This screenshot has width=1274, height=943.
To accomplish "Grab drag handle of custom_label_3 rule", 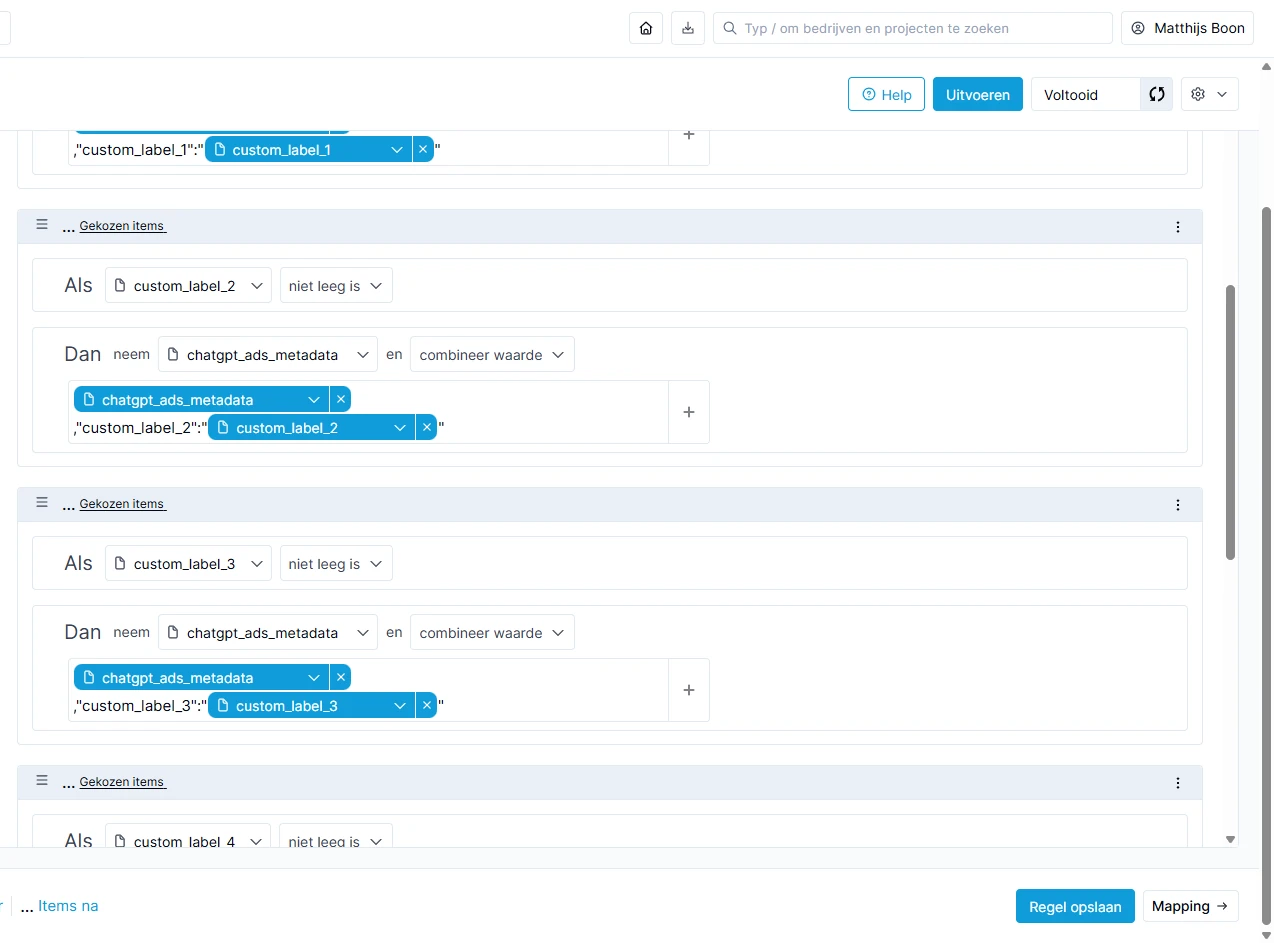I will [42, 503].
